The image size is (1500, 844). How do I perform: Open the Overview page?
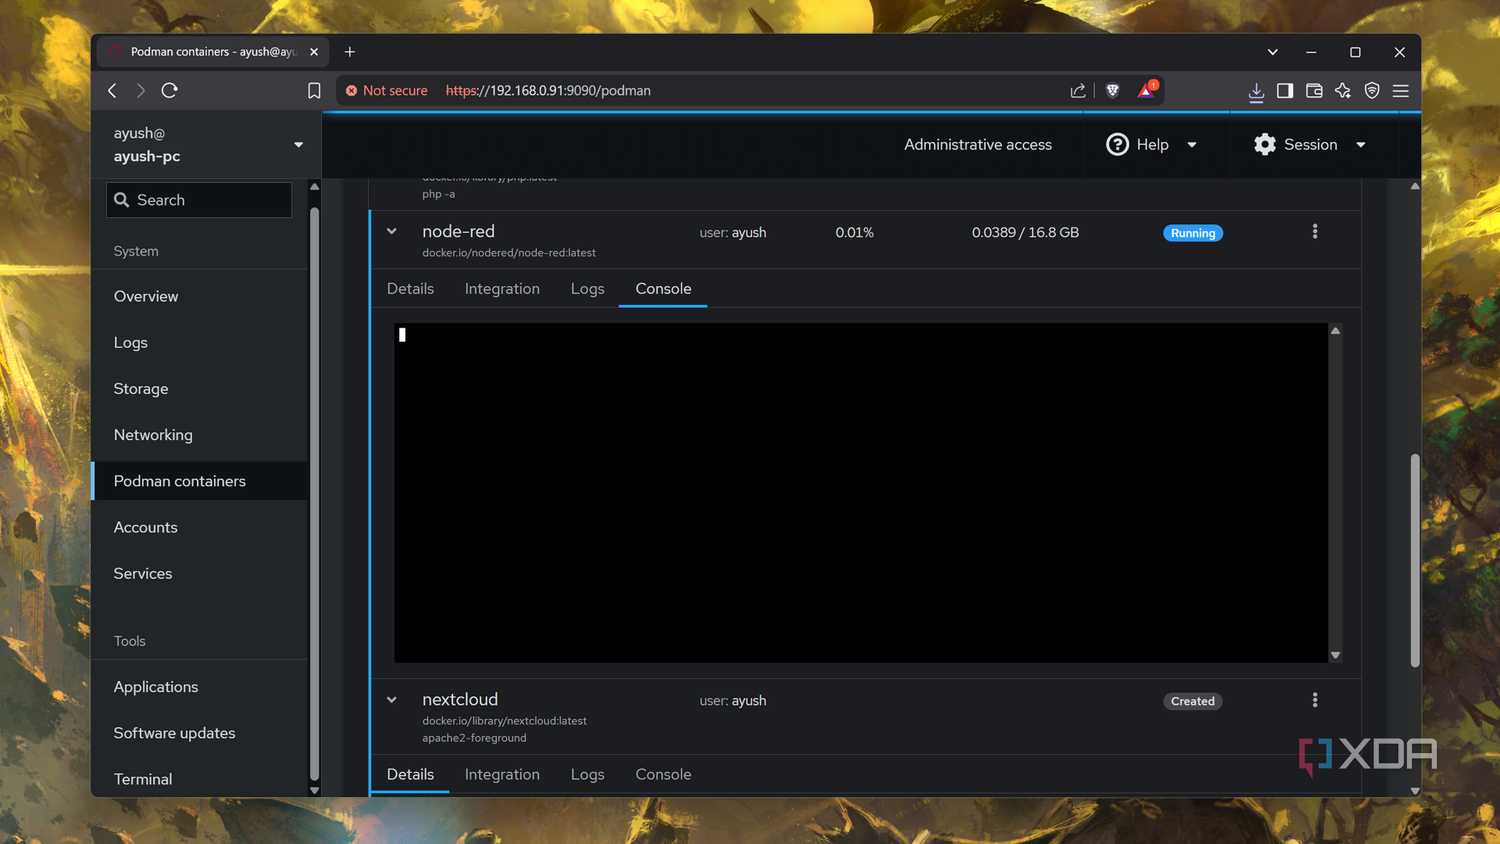(146, 296)
